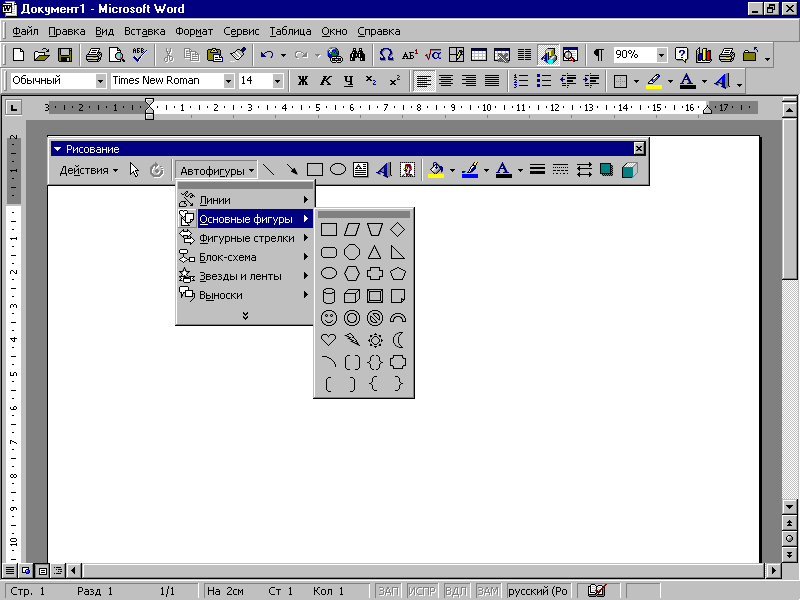Select diamond basic shape
The height and width of the screenshot is (600, 800).
tap(397, 230)
